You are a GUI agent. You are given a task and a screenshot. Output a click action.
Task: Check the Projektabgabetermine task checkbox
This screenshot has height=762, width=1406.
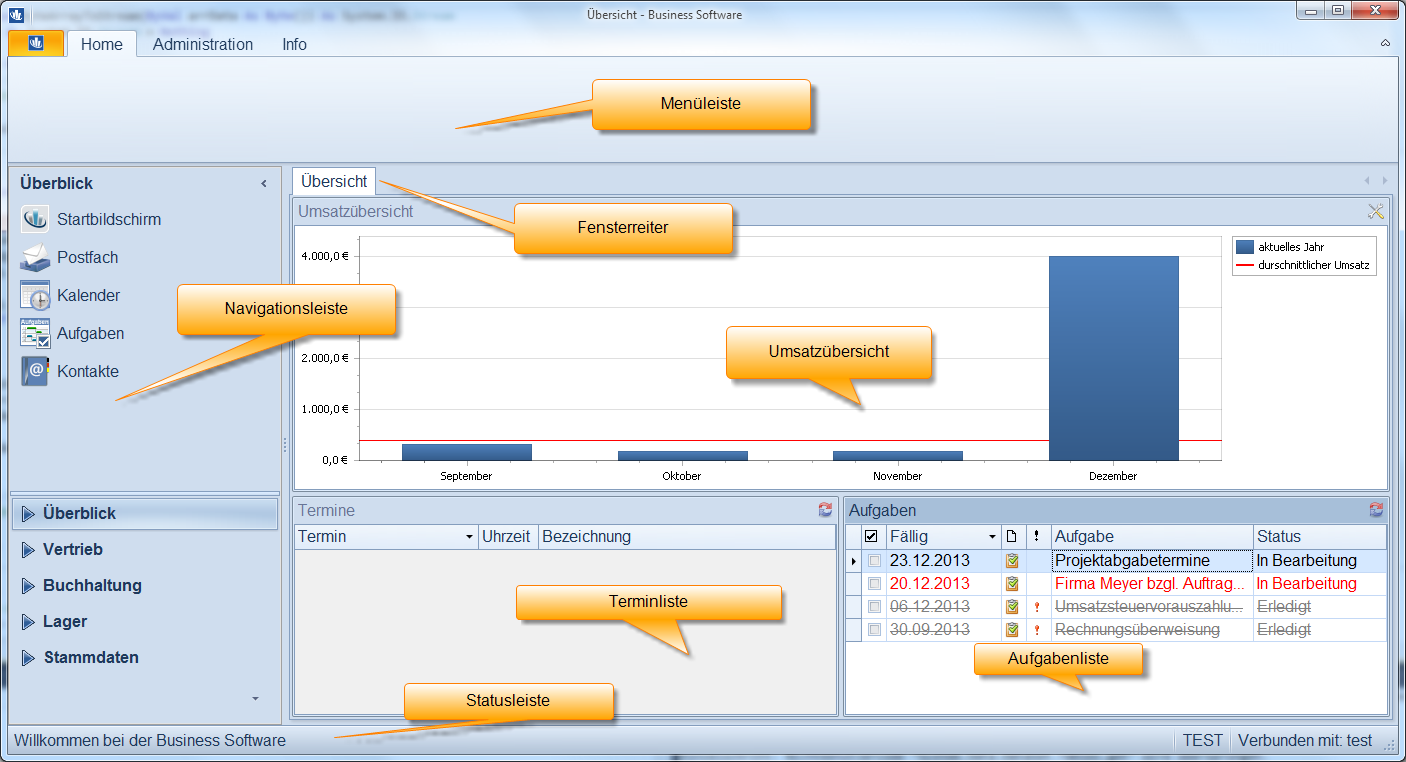[875, 561]
